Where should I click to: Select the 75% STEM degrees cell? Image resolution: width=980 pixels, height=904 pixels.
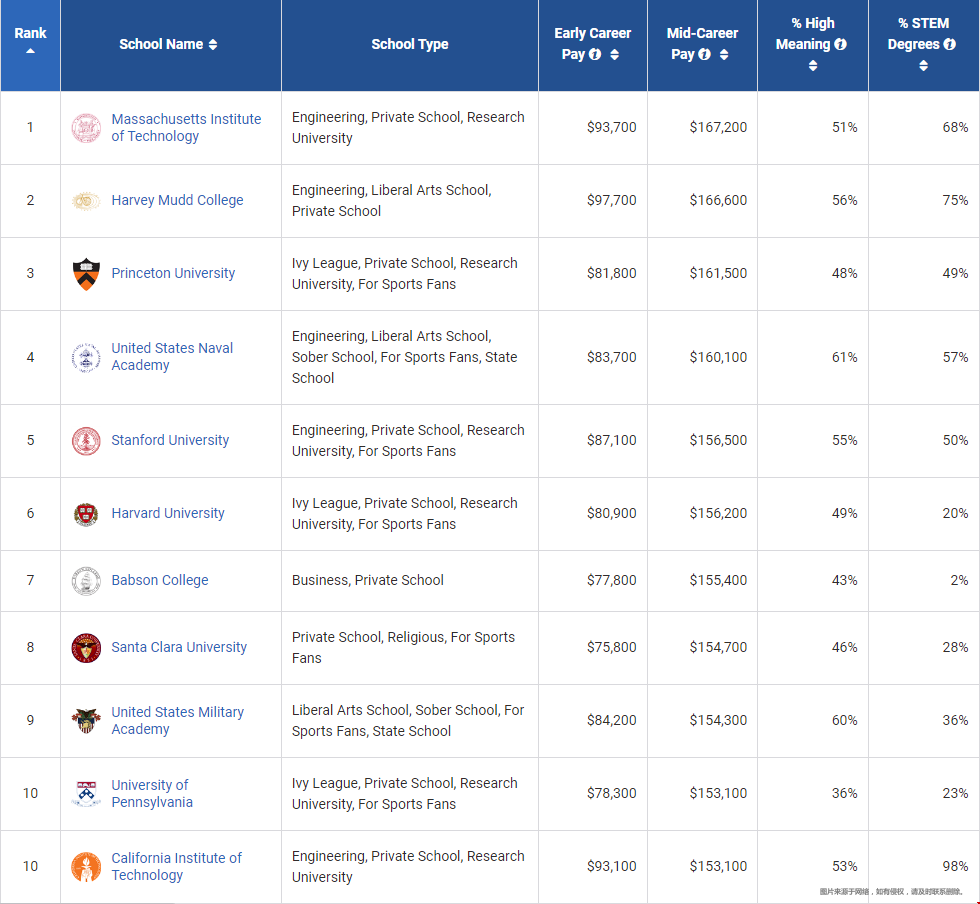click(x=924, y=201)
